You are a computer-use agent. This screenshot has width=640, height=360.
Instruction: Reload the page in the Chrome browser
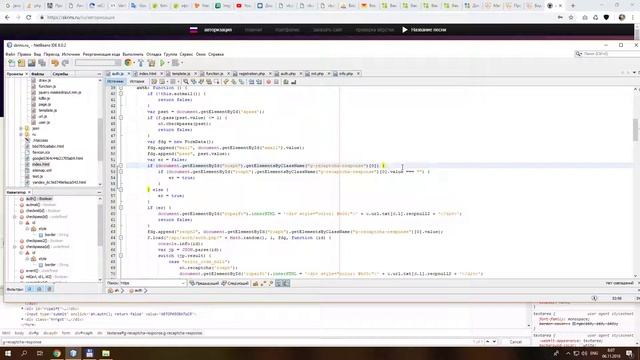pos(29,18)
